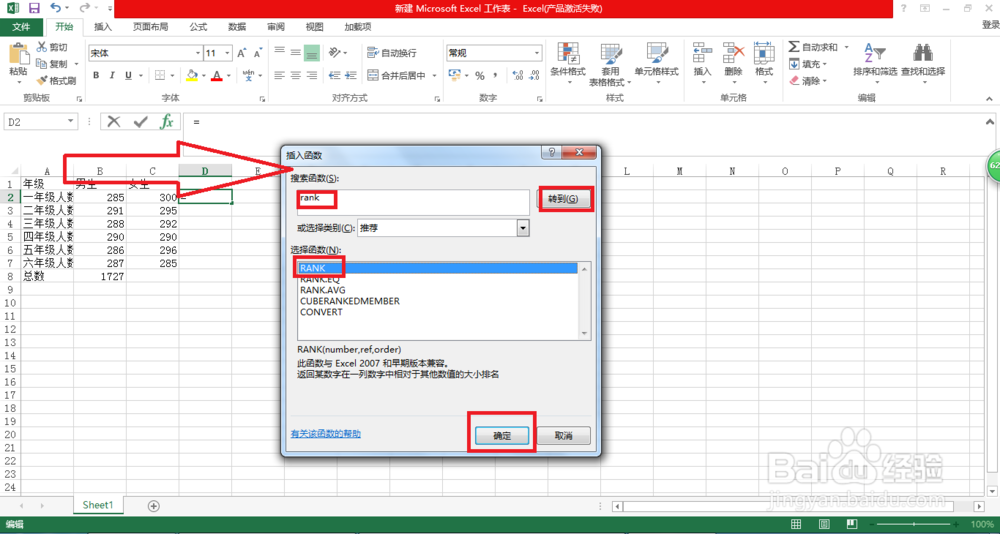Click the search function input containing rank
Viewport: 1000px width, 534px height.
pos(413,202)
